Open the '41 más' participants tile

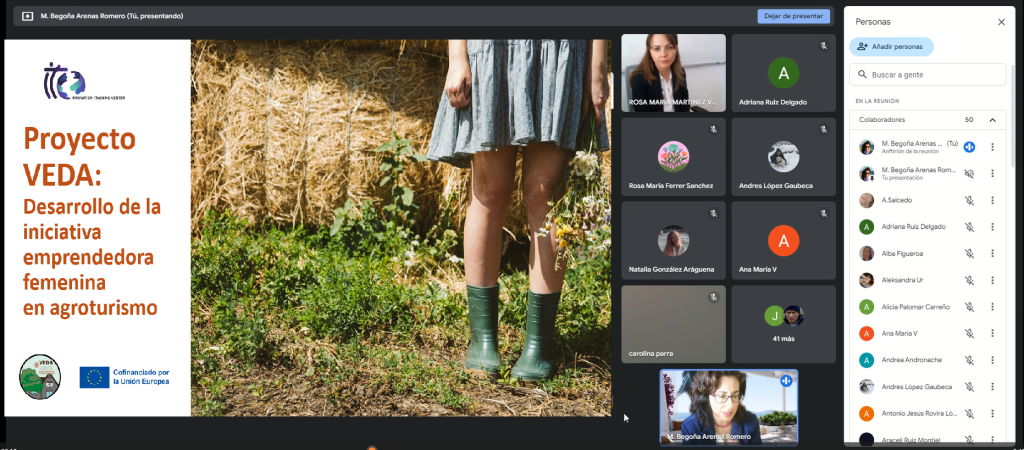783,324
